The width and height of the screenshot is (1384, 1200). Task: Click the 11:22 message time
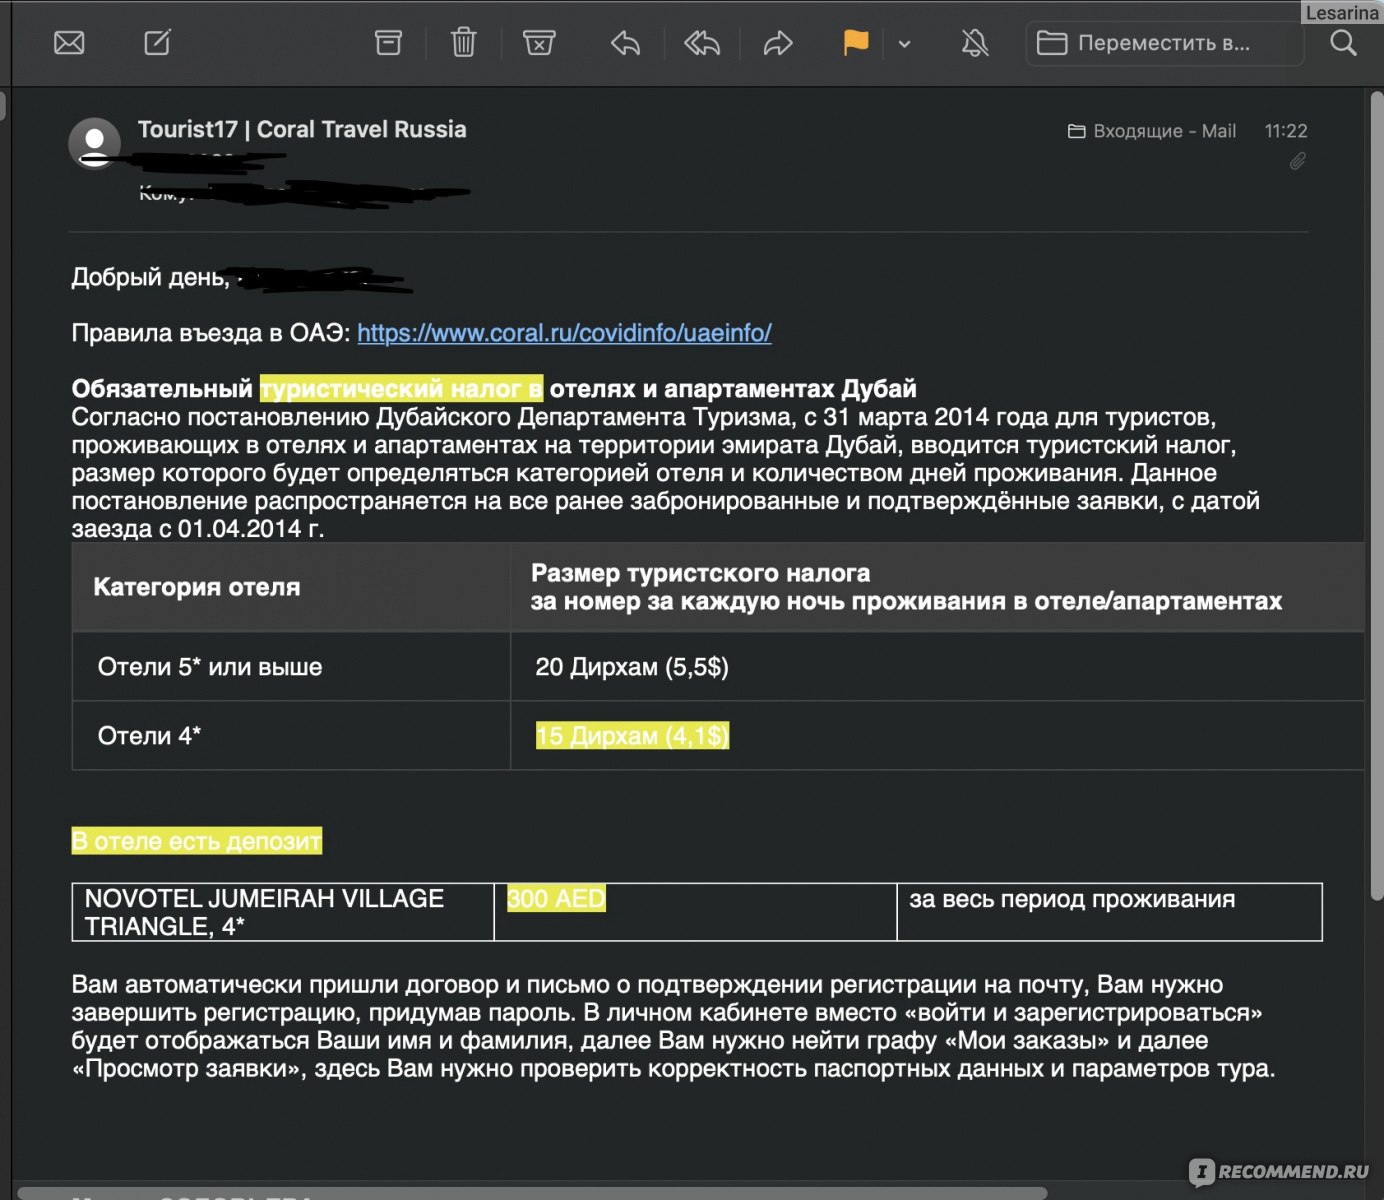pyautogui.click(x=1286, y=131)
